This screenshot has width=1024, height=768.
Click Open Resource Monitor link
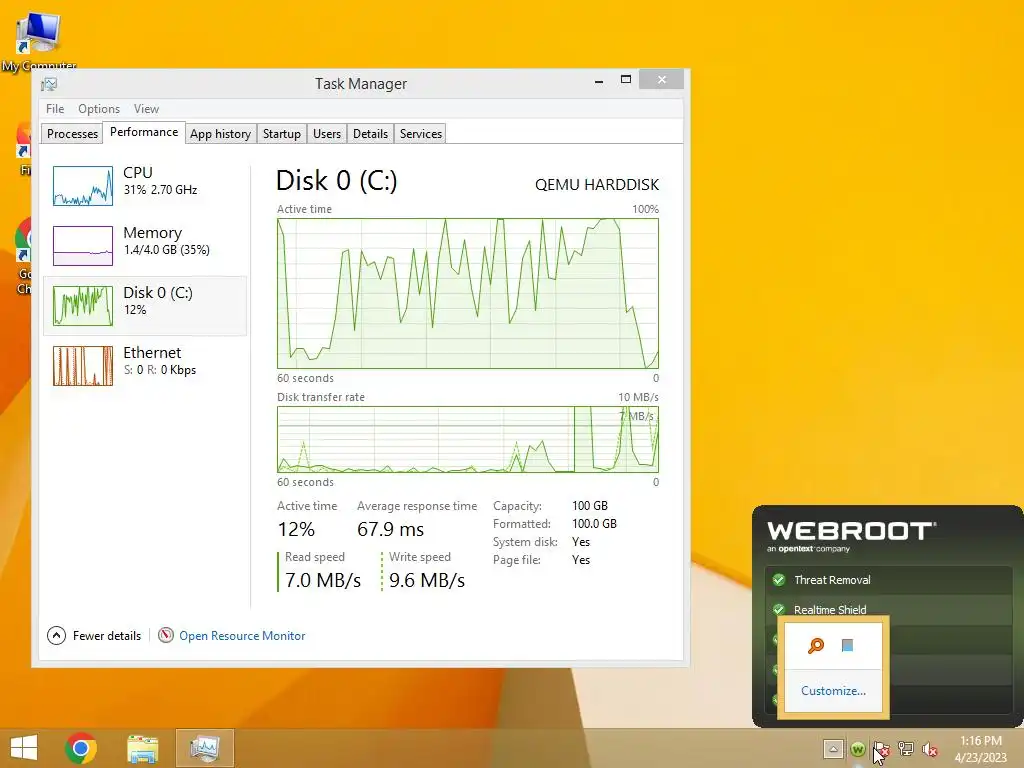click(242, 635)
